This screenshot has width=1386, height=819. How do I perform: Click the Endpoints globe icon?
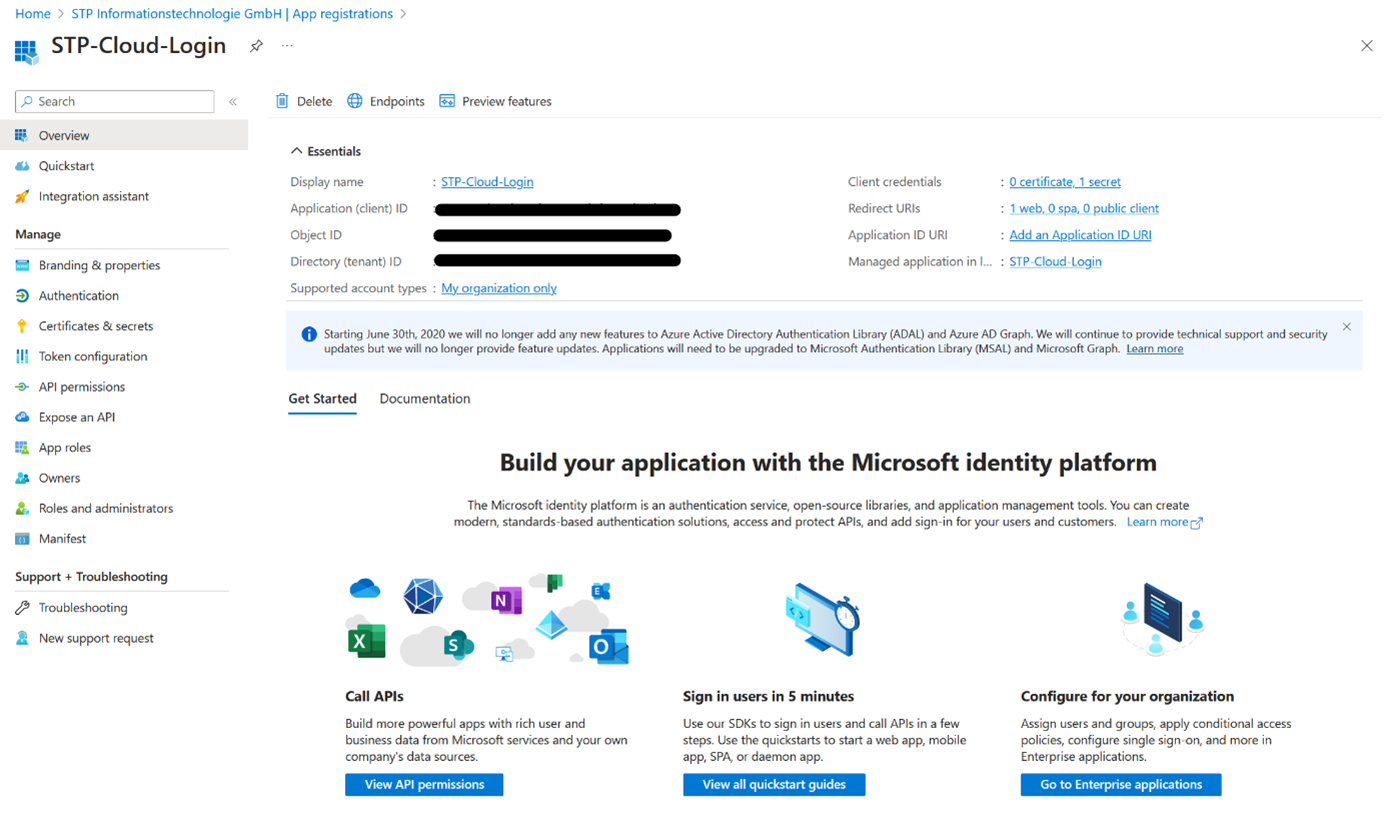355,101
